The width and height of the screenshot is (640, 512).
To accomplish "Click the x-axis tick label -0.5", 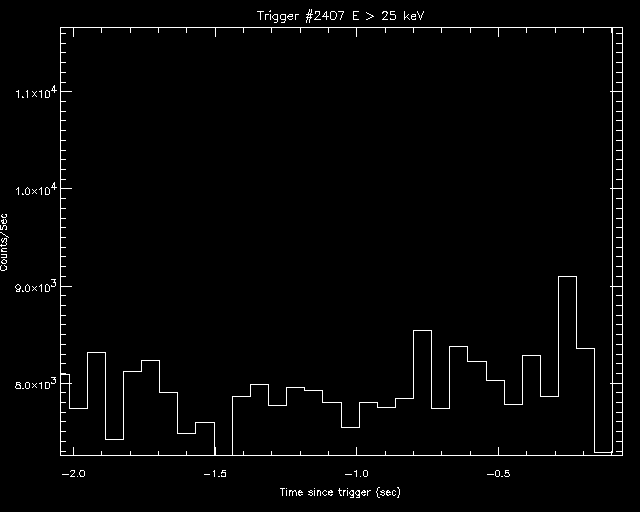I will 498,474.
